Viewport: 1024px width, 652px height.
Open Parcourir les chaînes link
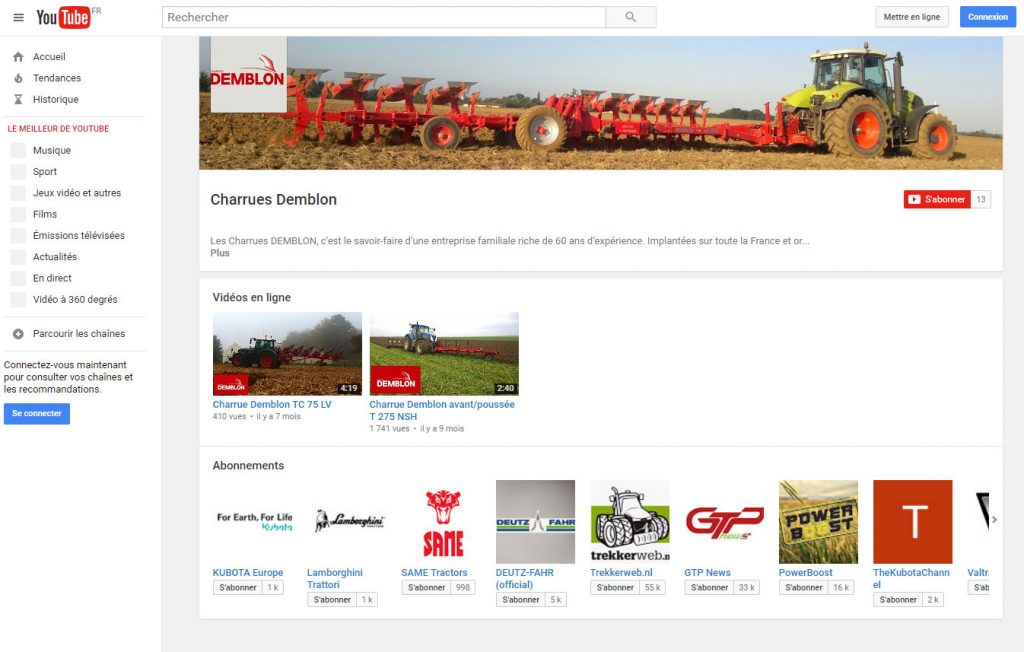[x=79, y=334]
